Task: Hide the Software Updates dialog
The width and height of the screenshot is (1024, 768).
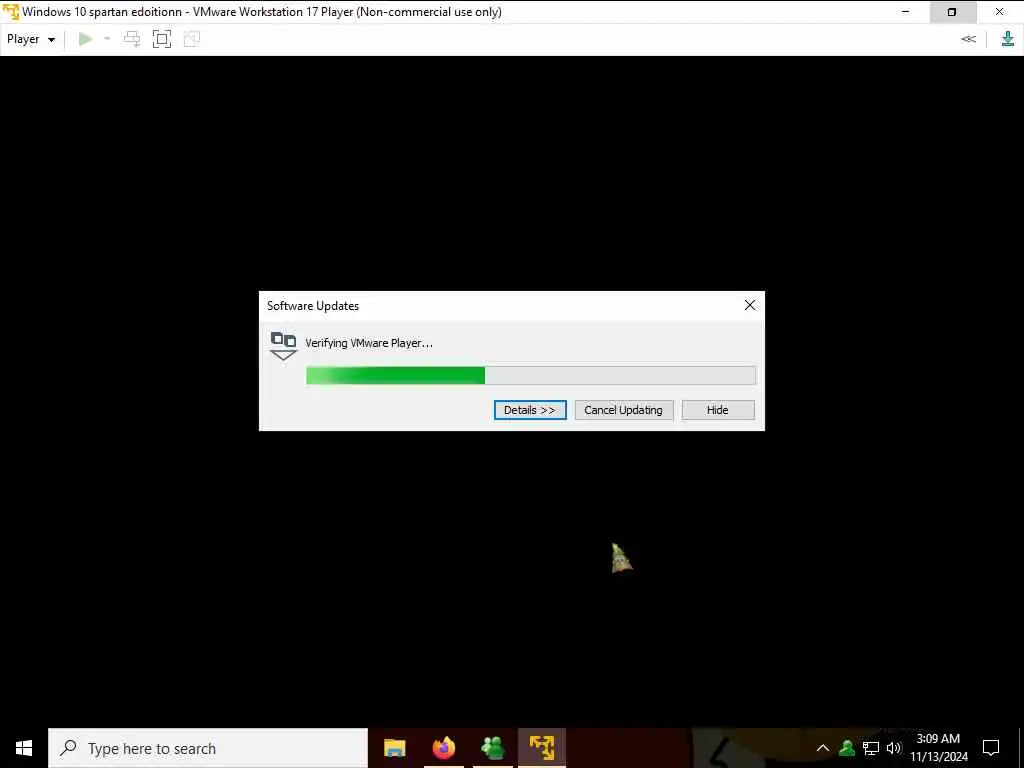Action: [x=718, y=410]
